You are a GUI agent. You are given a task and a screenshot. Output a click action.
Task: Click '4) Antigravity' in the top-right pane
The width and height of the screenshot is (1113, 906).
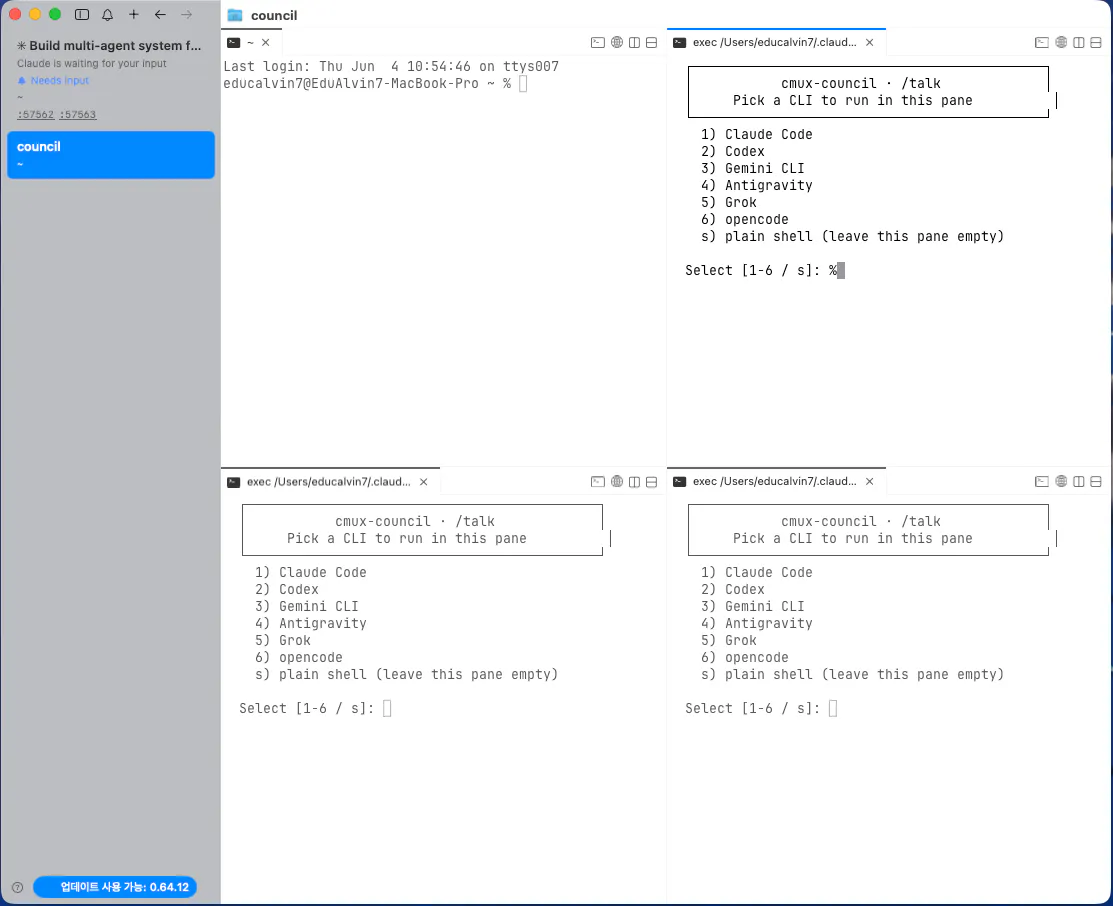tap(757, 185)
